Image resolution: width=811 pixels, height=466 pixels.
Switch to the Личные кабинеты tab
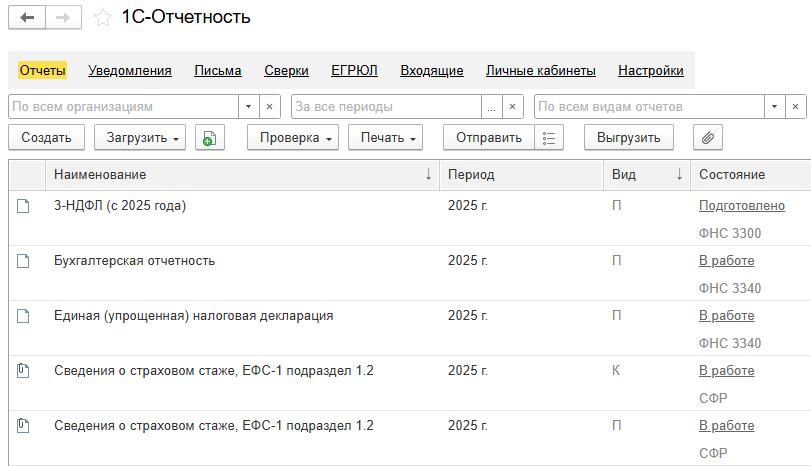pos(540,70)
